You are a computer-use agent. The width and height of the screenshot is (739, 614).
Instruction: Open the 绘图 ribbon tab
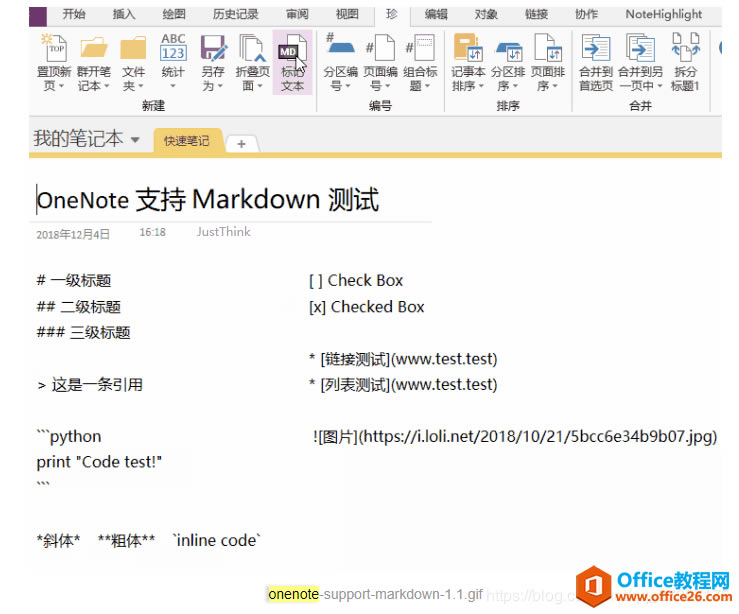[174, 14]
